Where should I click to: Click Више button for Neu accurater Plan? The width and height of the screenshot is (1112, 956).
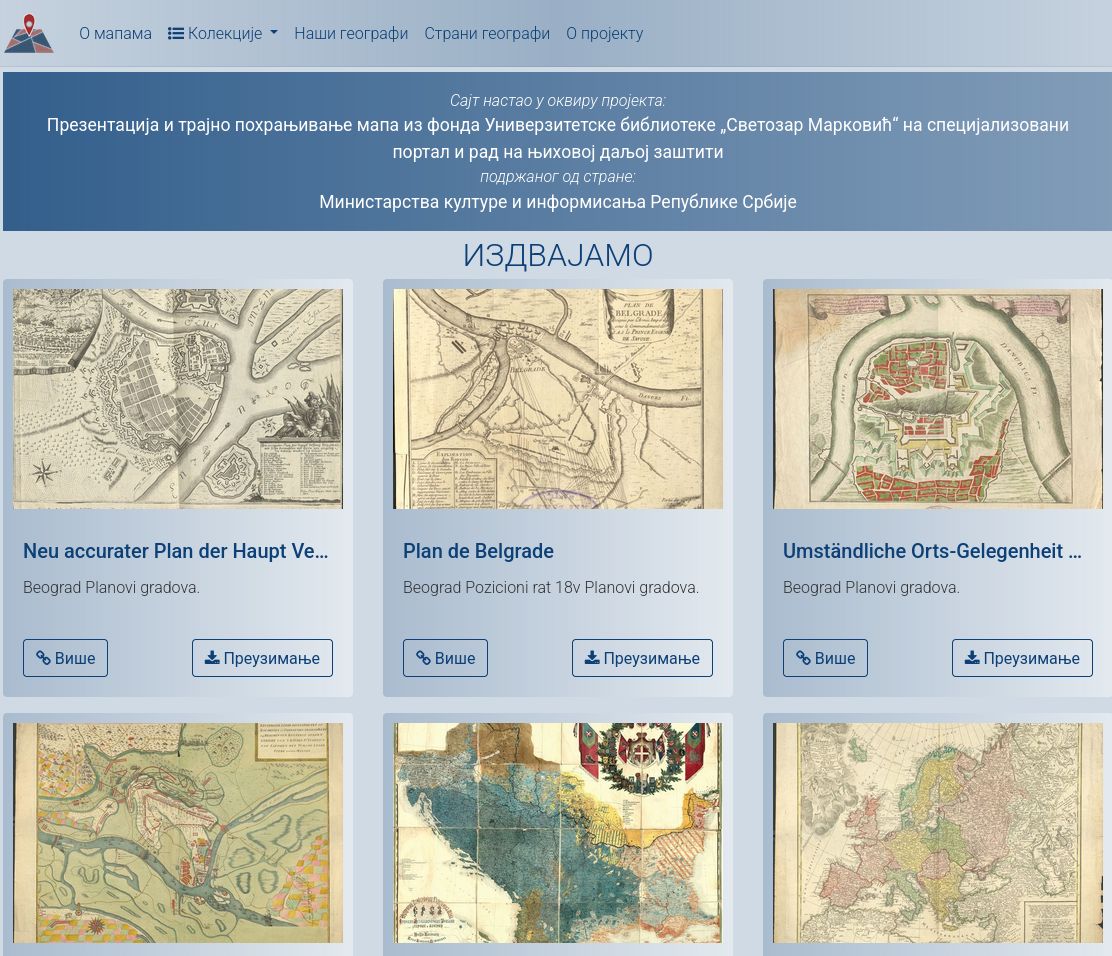(x=65, y=658)
